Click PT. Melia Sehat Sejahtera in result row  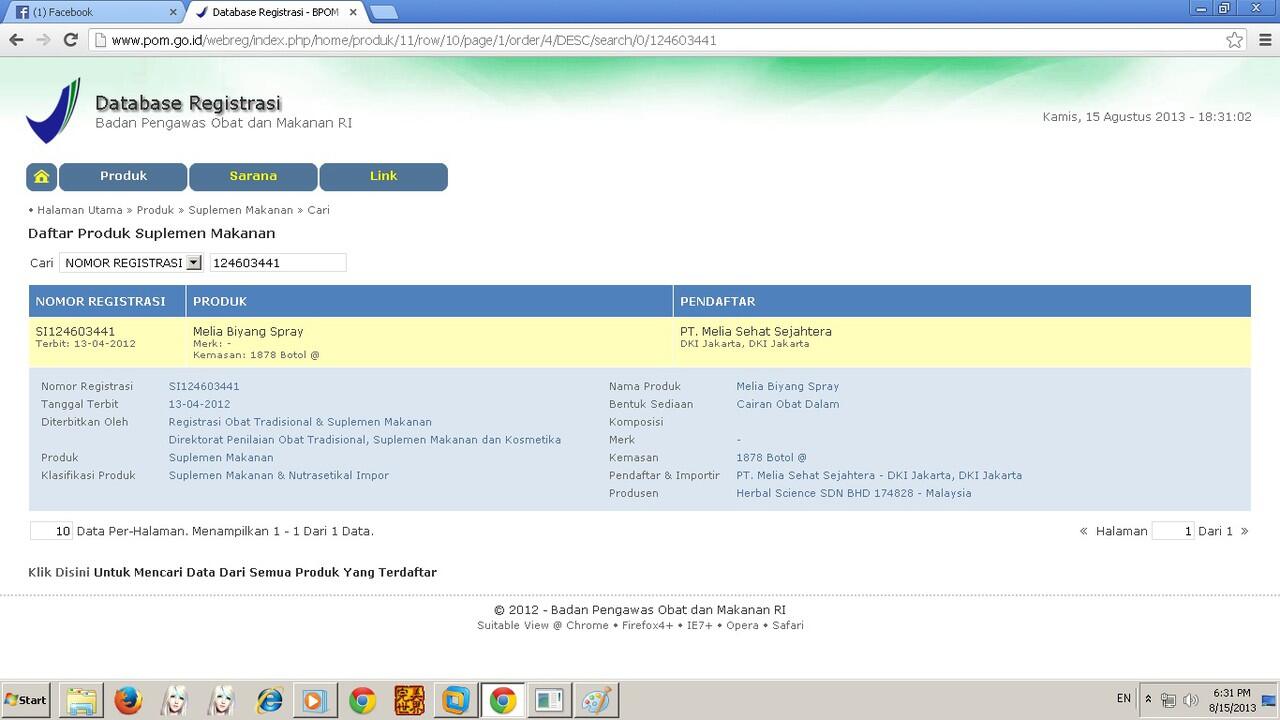[x=756, y=331]
